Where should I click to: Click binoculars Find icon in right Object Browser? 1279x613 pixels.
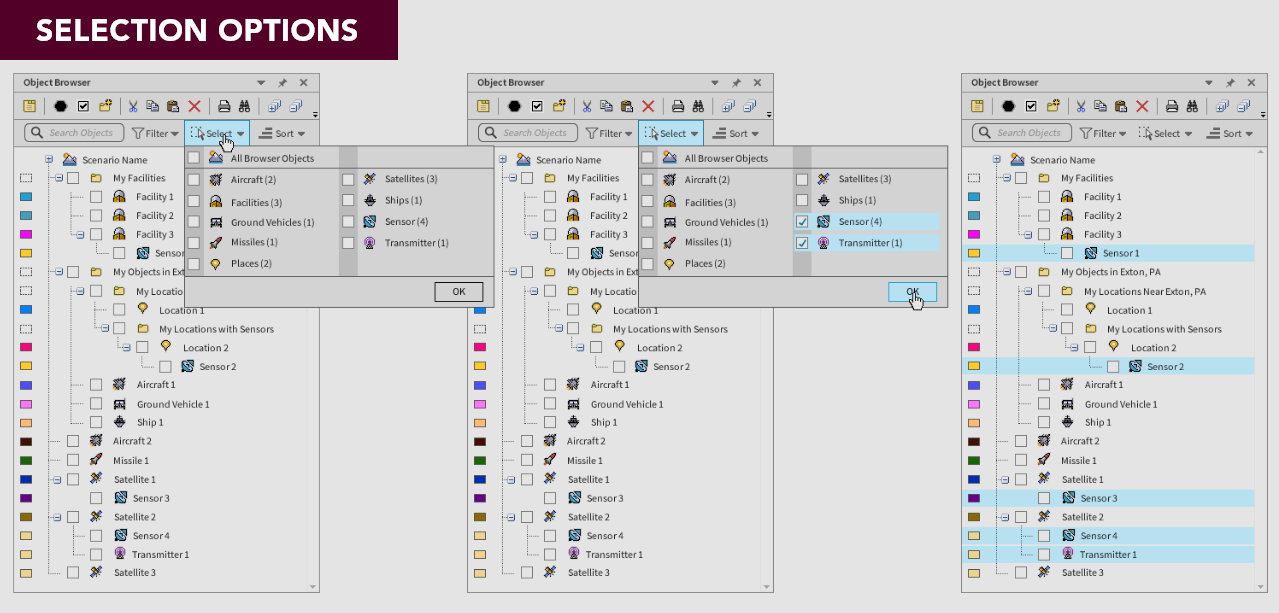1192,106
